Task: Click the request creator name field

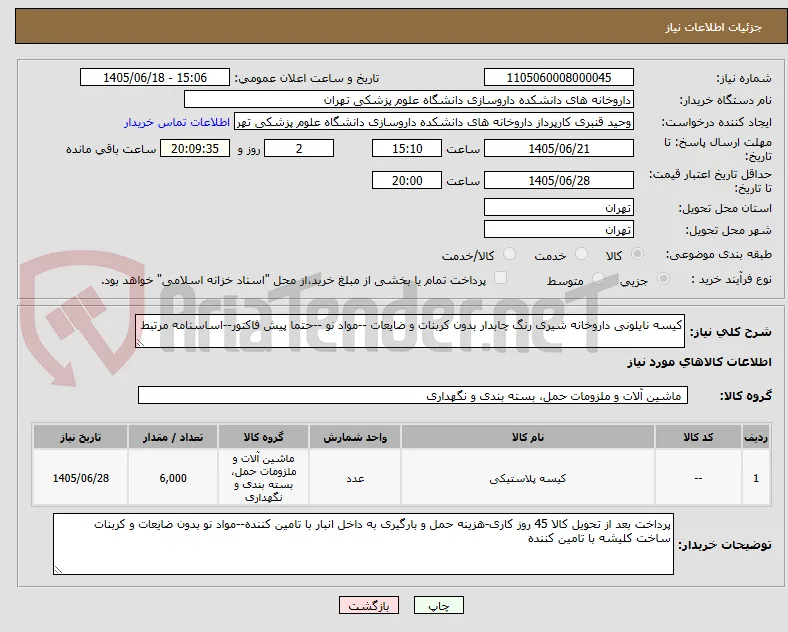Action: 434,122
